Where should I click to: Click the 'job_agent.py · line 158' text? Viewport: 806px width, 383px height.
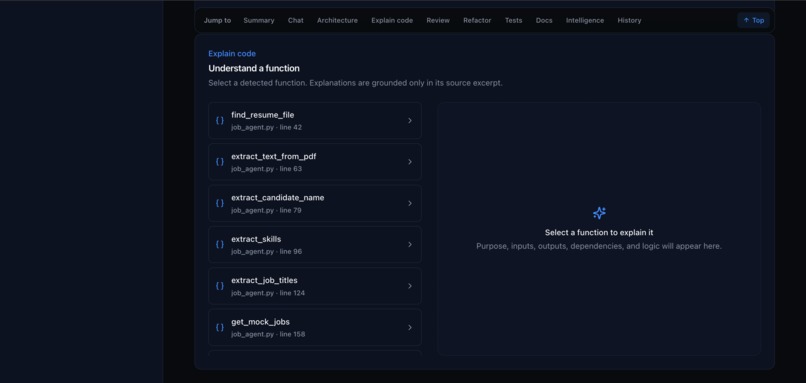click(x=268, y=334)
